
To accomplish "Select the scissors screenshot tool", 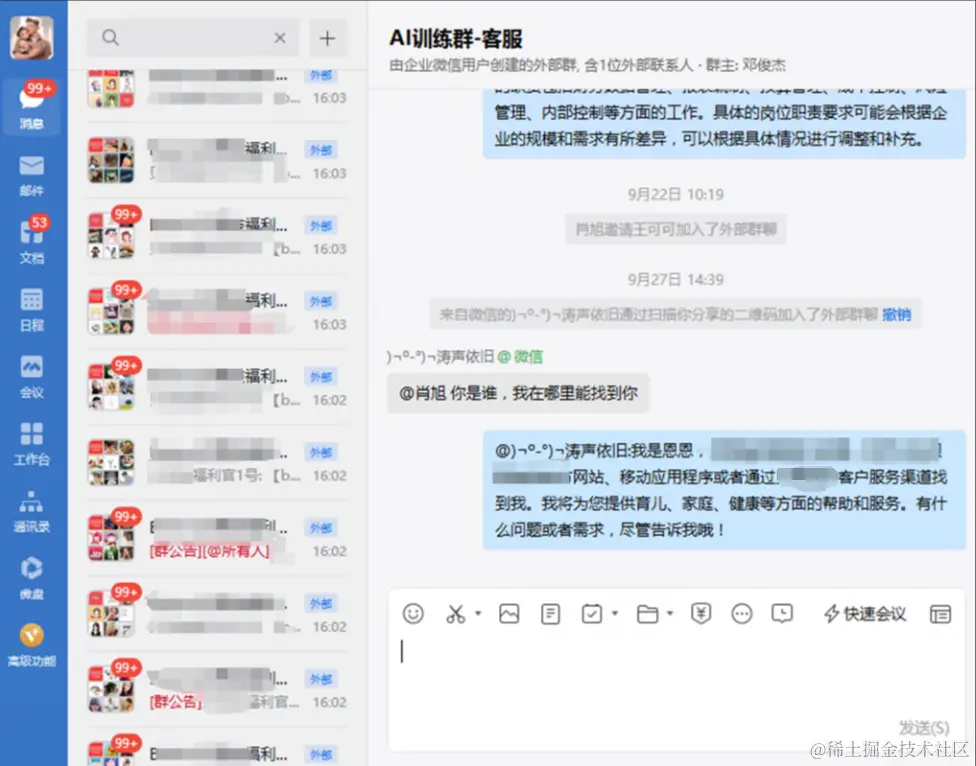I will tap(456, 614).
